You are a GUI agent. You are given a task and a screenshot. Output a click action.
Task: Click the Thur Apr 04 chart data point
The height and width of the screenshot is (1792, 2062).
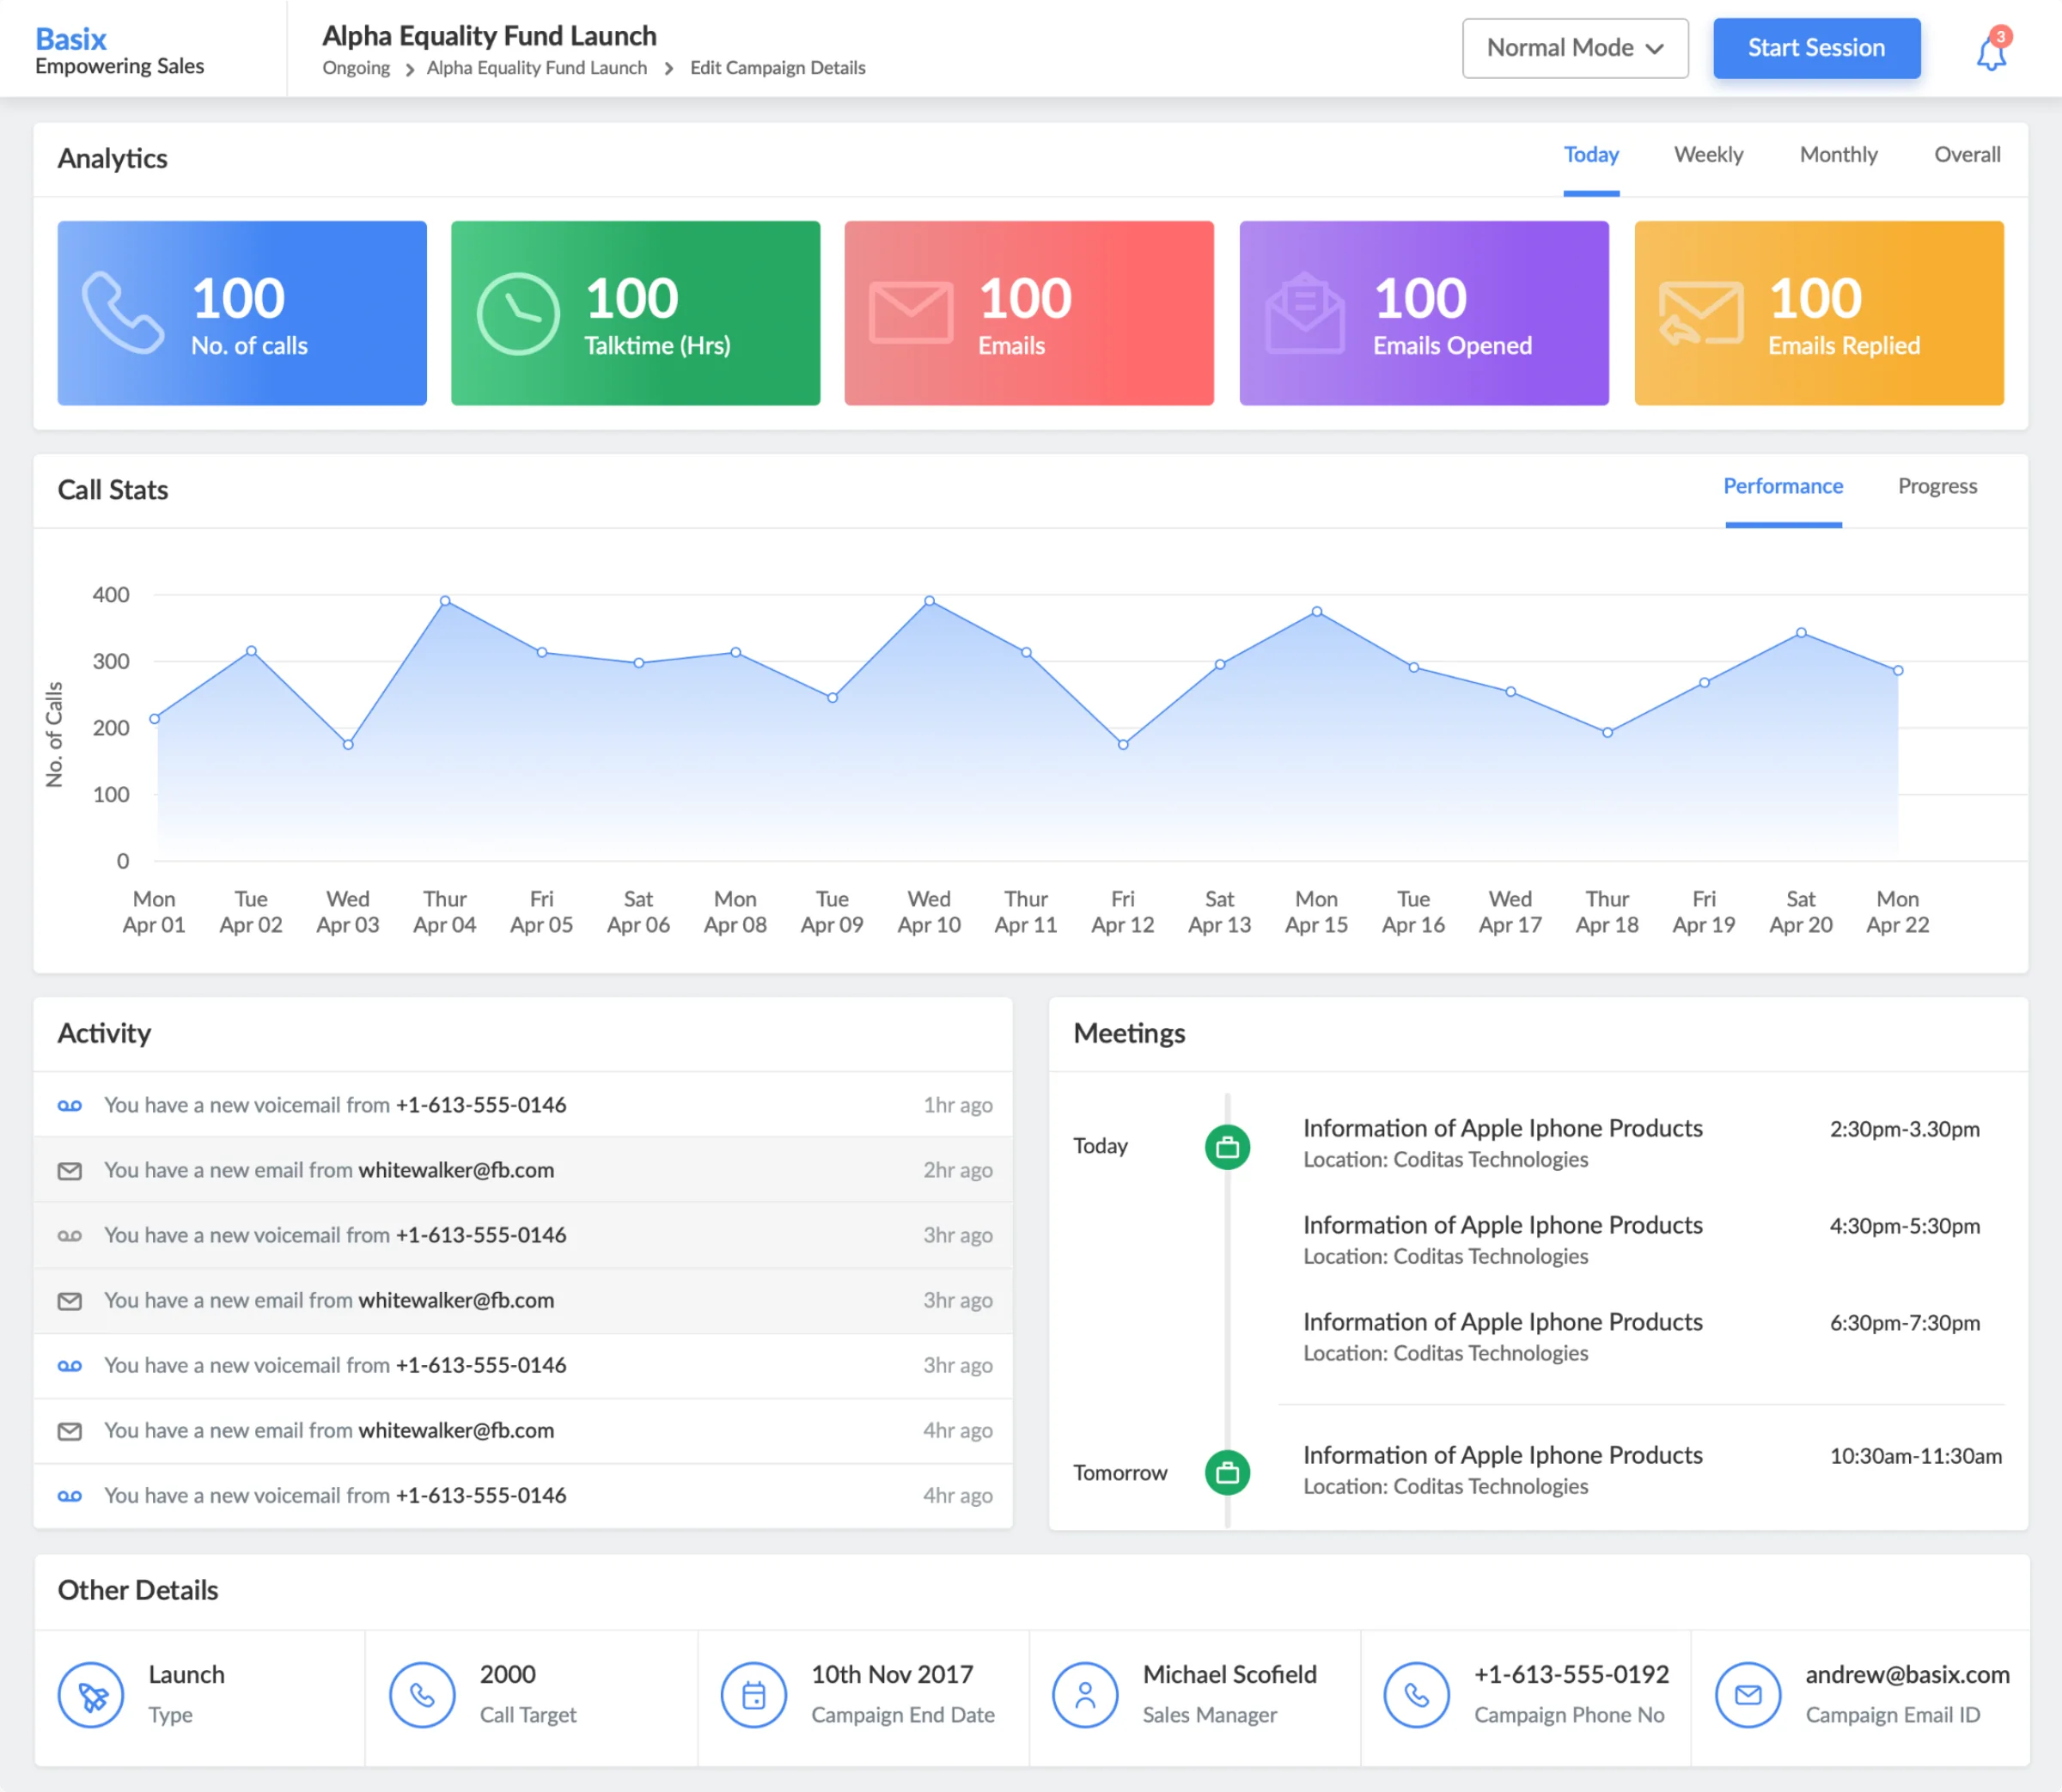445,601
